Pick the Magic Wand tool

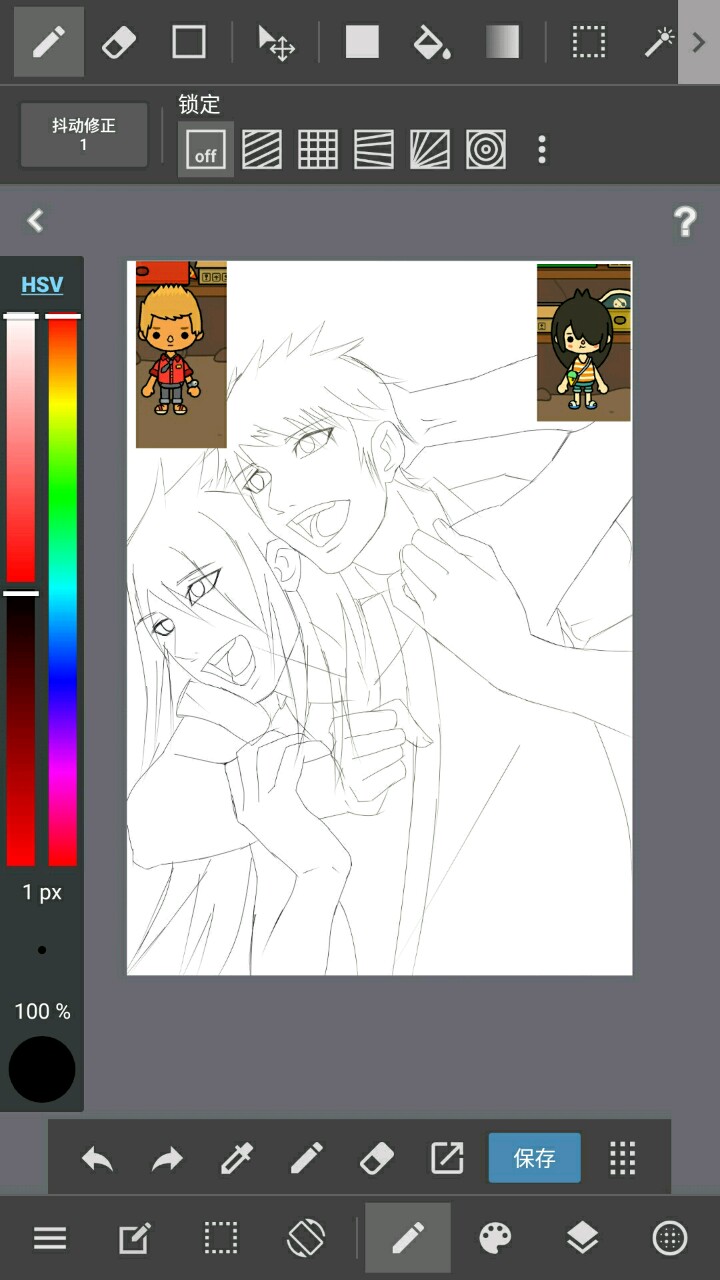657,42
